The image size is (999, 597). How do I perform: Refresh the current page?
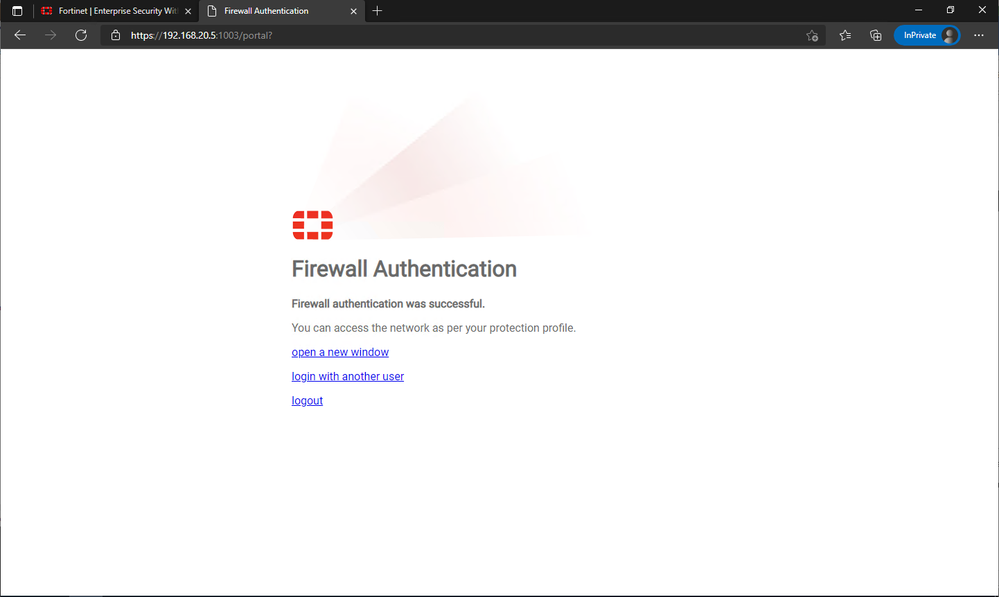[x=81, y=35]
